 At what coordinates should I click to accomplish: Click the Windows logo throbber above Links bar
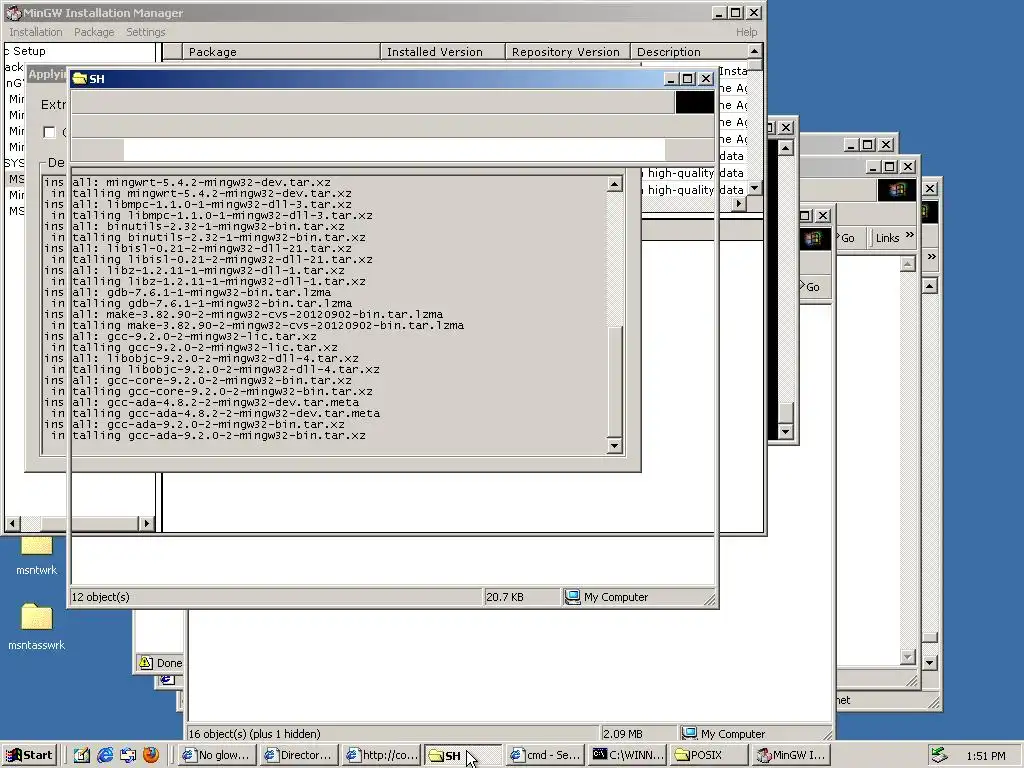[897, 190]
